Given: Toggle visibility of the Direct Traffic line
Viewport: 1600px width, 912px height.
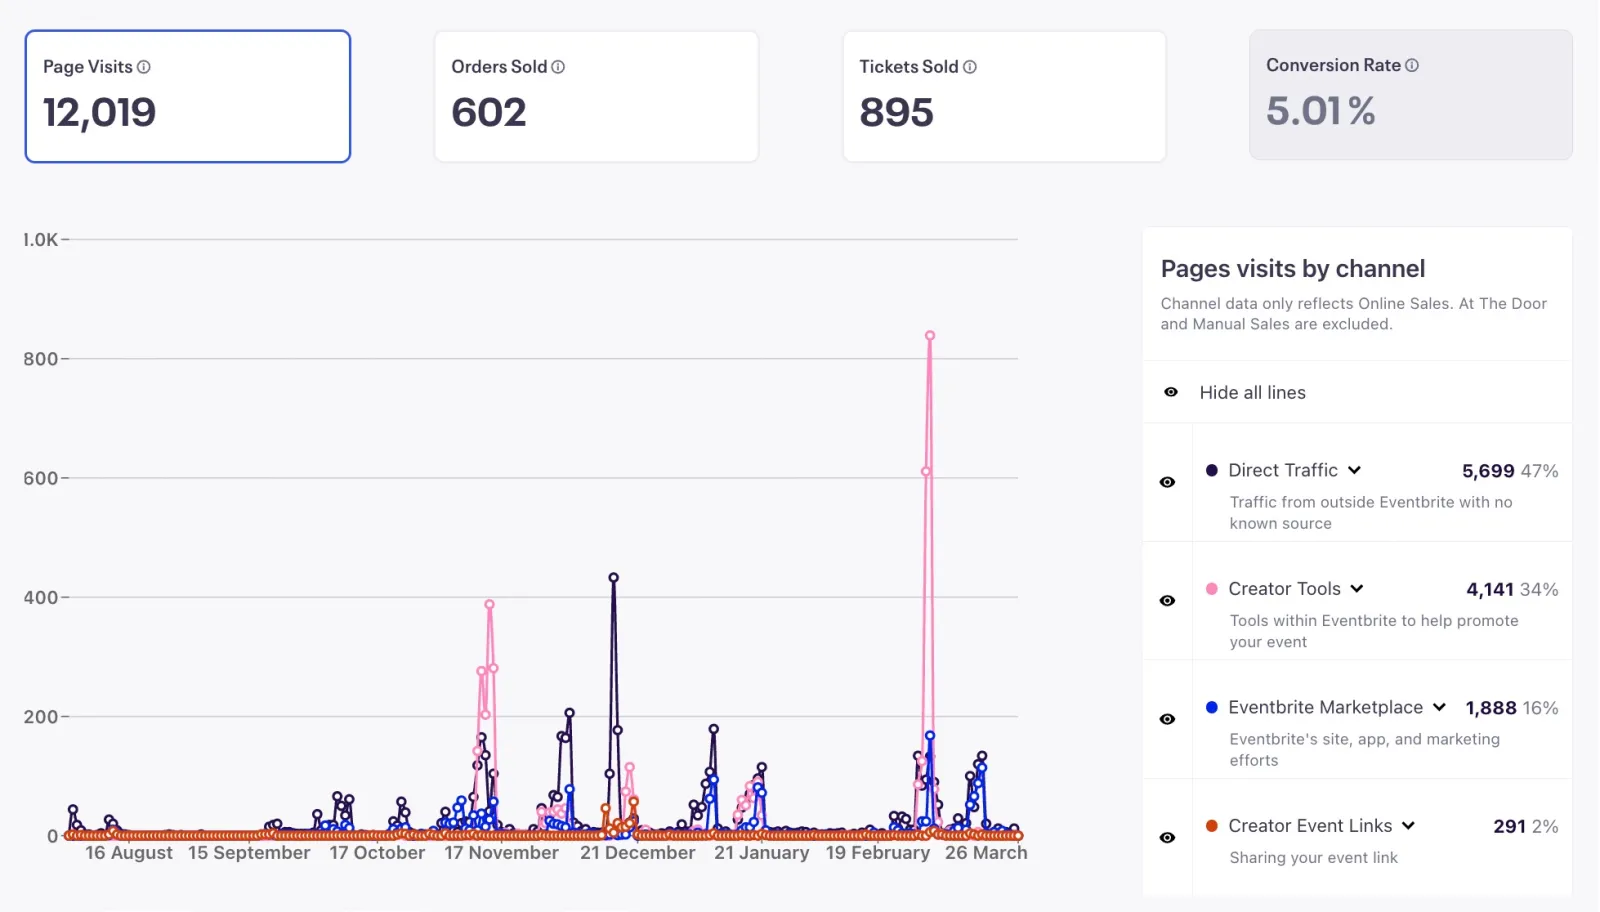Looking at the screenshot, I should point(1168,482).
